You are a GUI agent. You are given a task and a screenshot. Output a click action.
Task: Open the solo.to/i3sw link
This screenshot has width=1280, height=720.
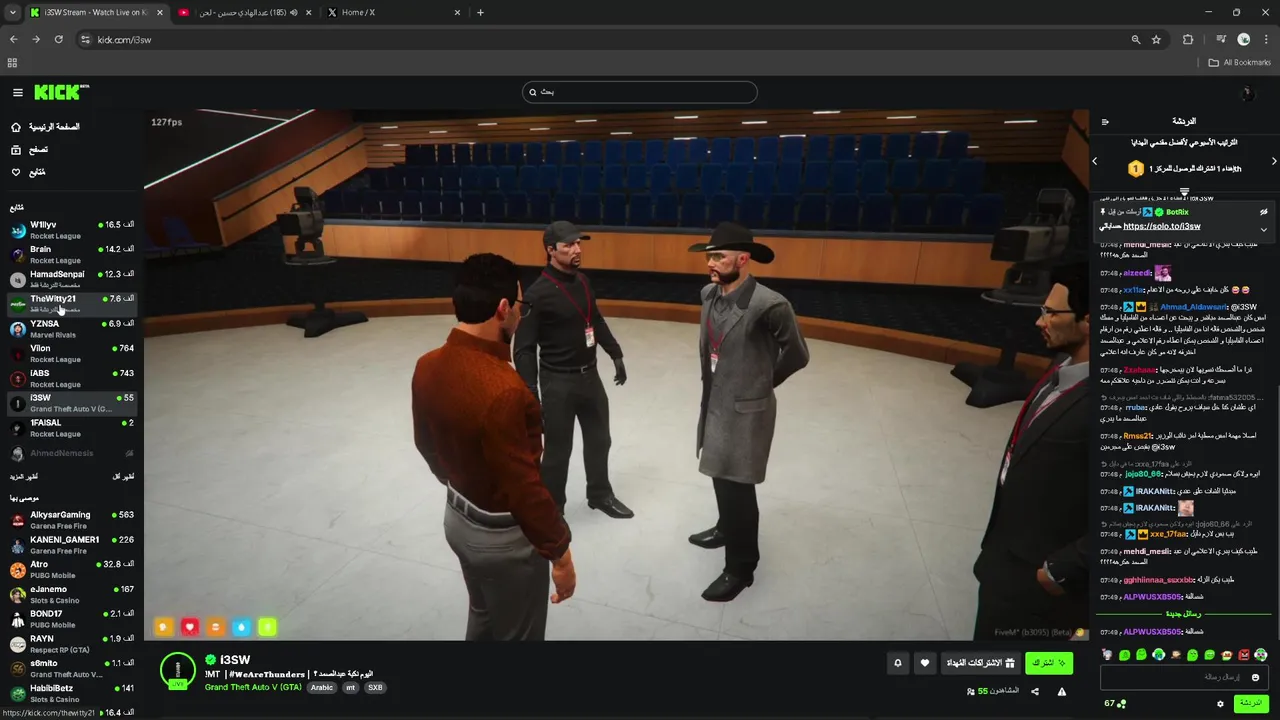coord(1162,227)
